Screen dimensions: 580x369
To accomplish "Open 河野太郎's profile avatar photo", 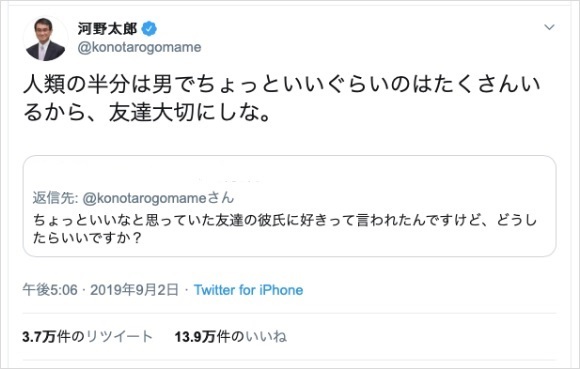I will (x=45, y=39).
